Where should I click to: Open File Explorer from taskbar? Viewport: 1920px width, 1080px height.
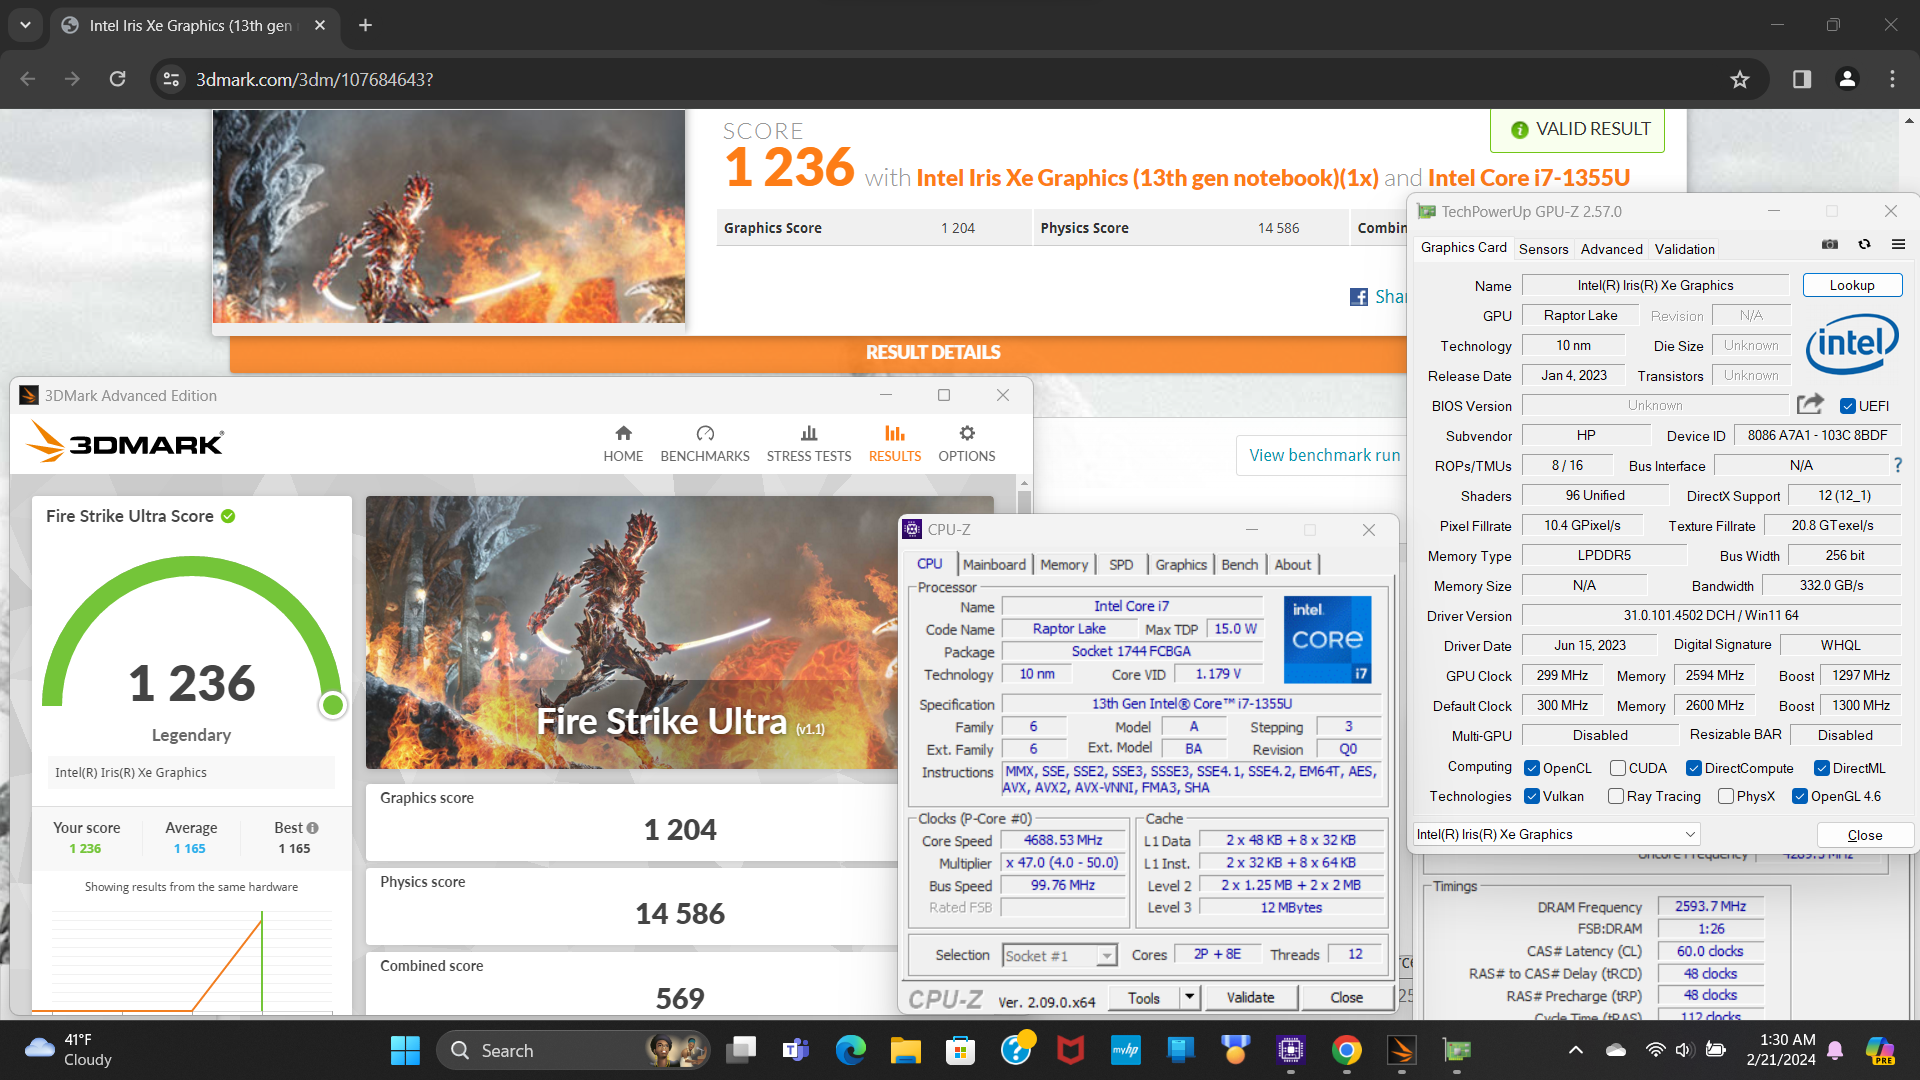pos(906,1051)
